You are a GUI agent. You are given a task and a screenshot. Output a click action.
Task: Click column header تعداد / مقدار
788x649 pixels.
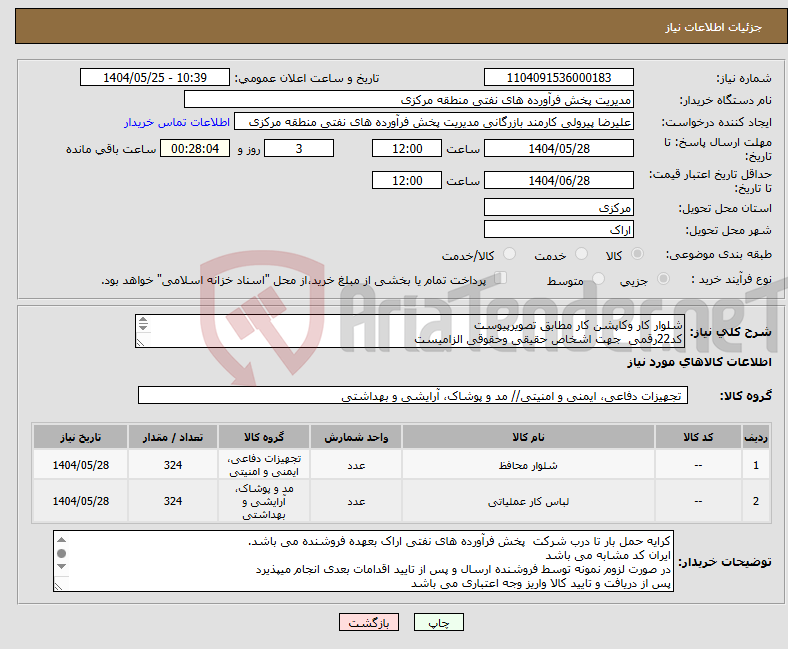pyautogui.click(x=172, y=437)
